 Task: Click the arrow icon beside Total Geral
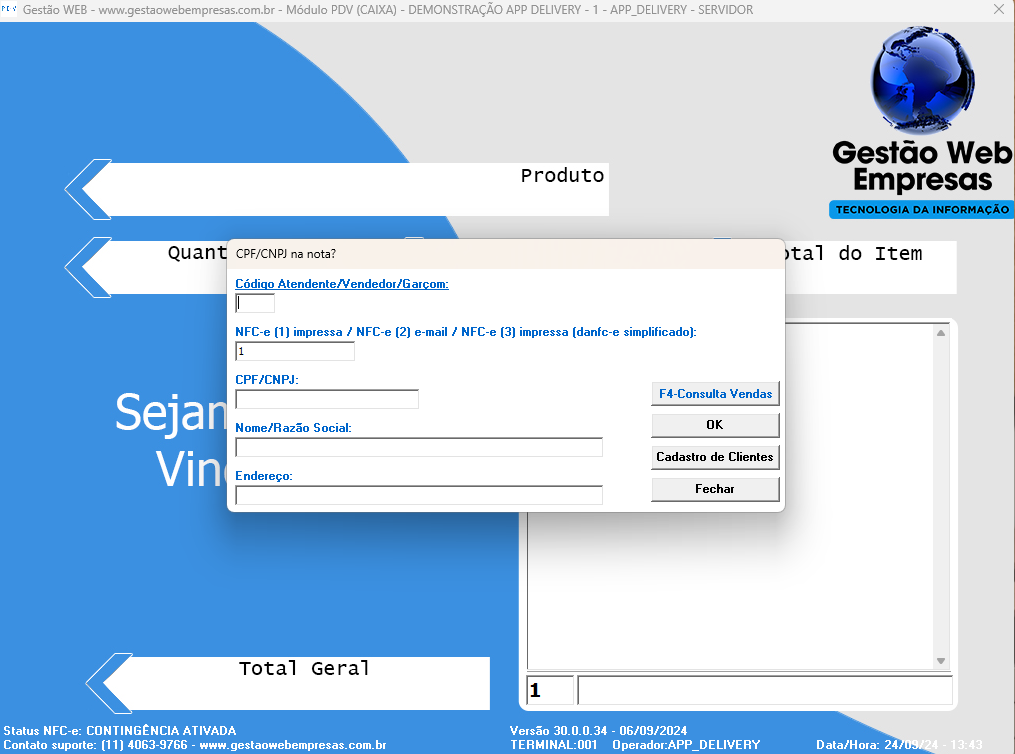click(108, 683)
